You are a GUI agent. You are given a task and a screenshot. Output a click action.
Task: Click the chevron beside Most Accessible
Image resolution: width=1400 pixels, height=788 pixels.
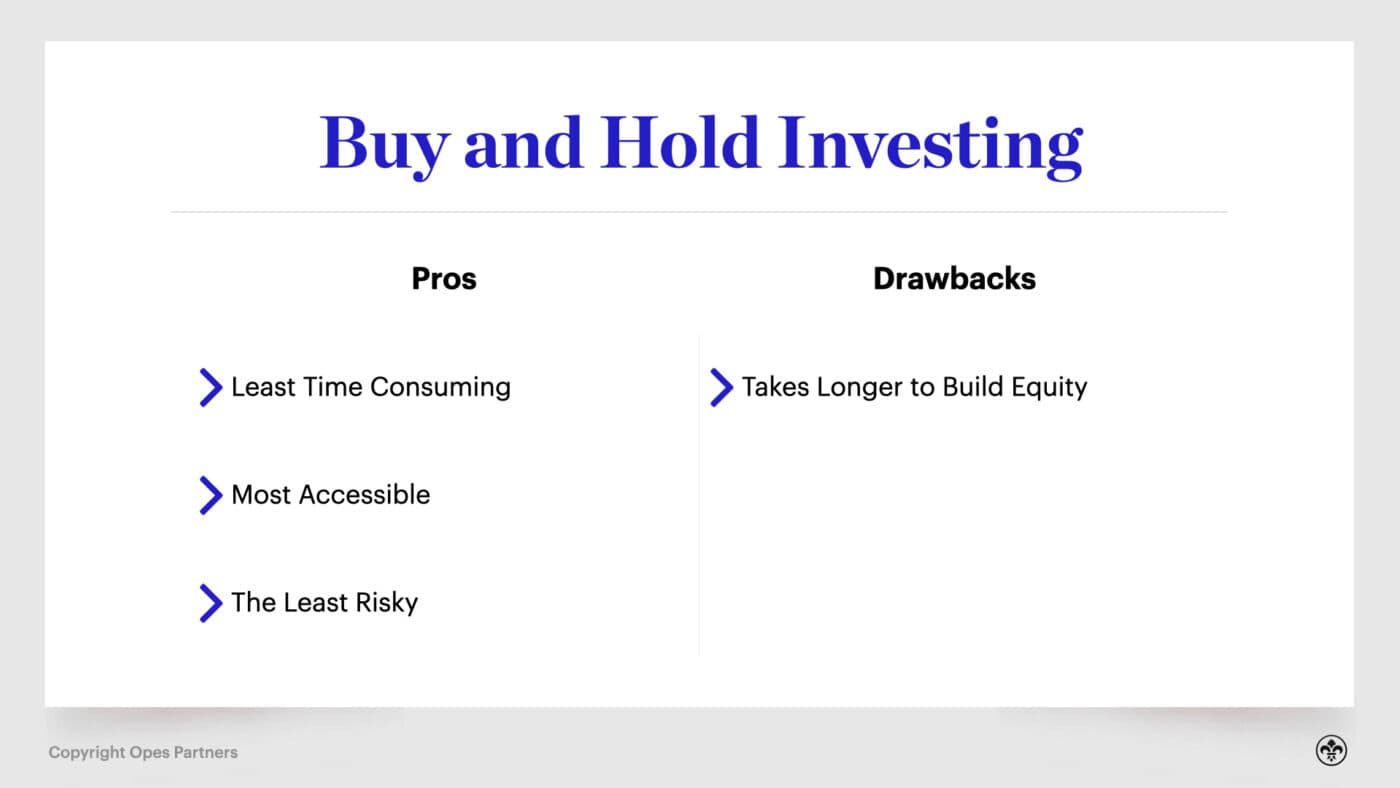(210, 495)
